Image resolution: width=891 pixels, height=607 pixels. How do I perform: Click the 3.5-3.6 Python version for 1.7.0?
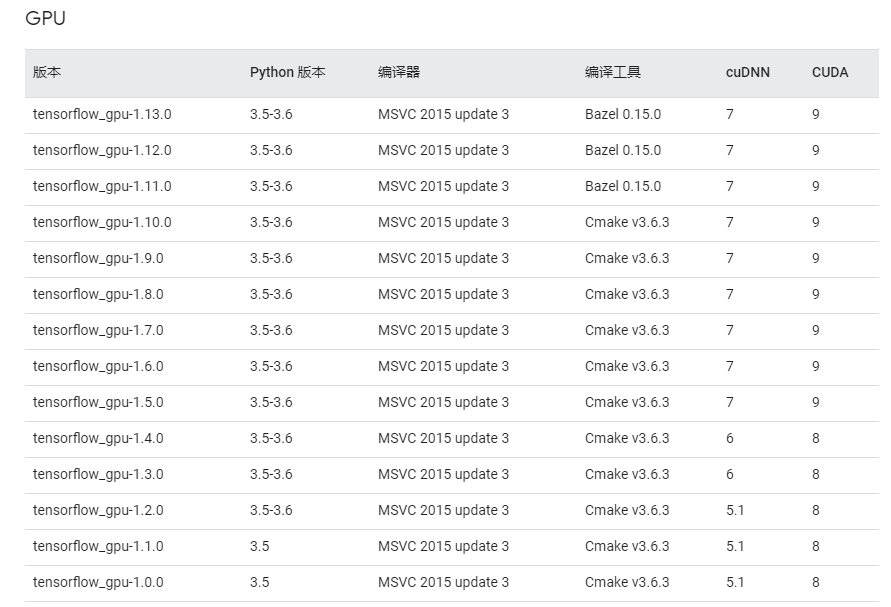(272, 330)
